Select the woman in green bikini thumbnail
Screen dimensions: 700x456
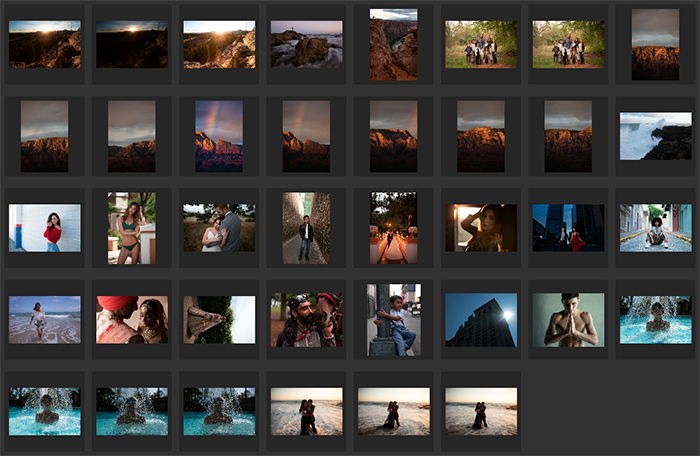[132, 228]
